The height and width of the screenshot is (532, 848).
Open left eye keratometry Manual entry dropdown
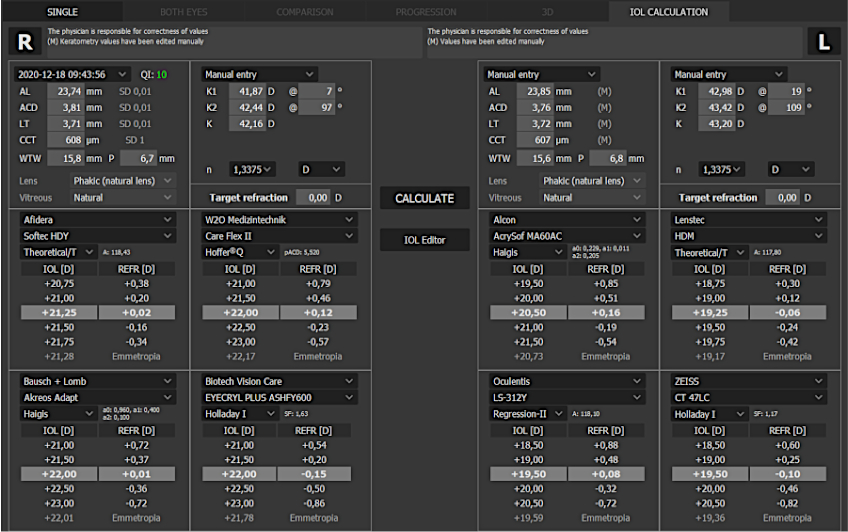(729, 74)
